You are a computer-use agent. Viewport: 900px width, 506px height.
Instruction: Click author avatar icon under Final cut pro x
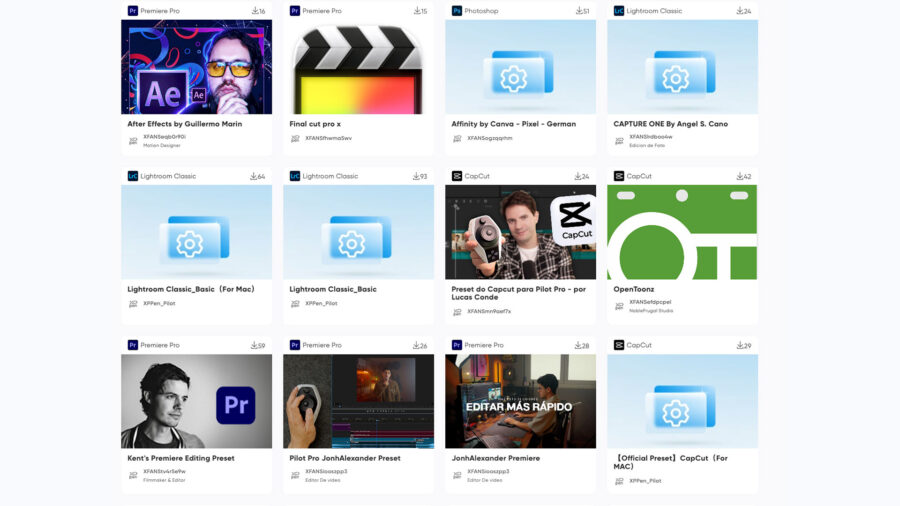tap(295, 138)
